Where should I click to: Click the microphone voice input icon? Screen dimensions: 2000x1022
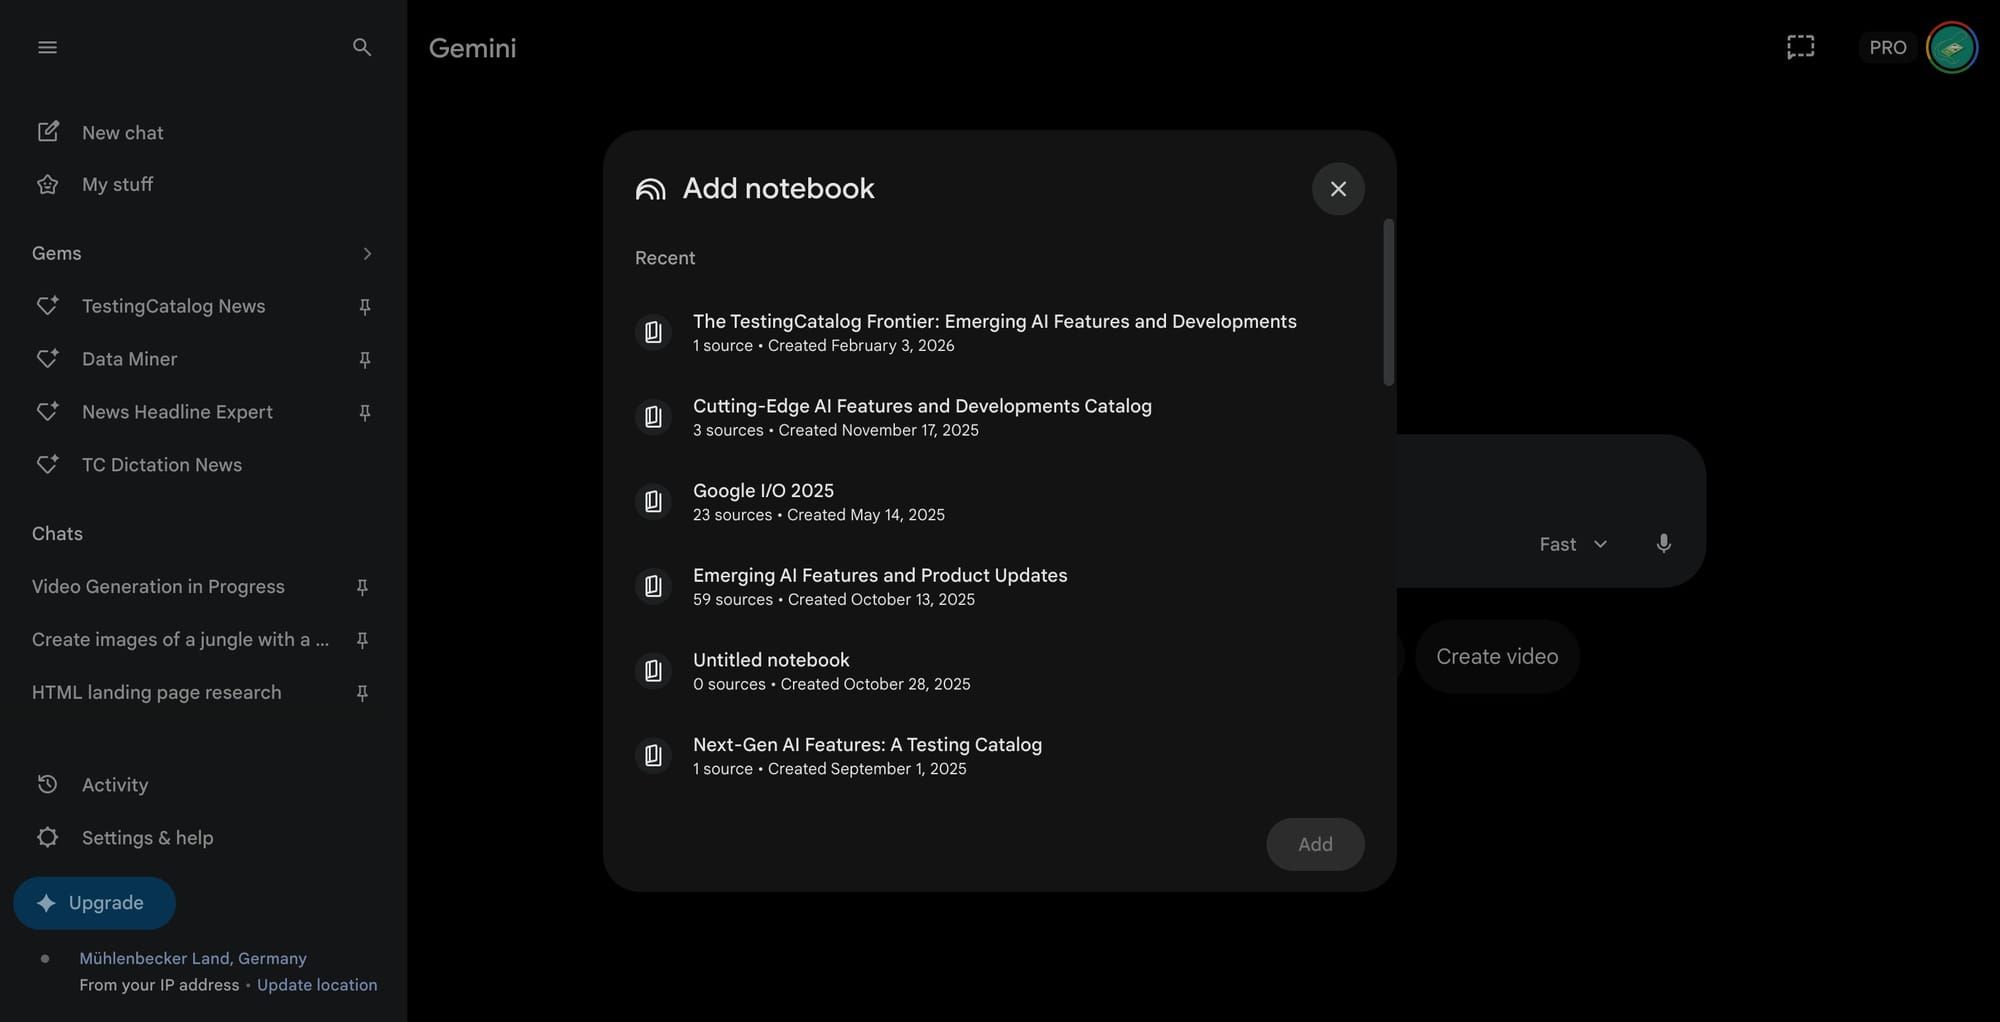(x=1663, y=544)
